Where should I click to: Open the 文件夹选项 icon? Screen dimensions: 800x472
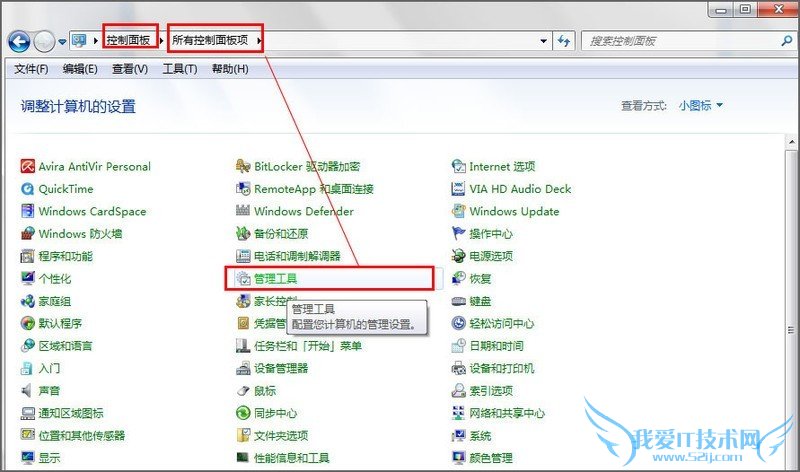pos(243,435)
